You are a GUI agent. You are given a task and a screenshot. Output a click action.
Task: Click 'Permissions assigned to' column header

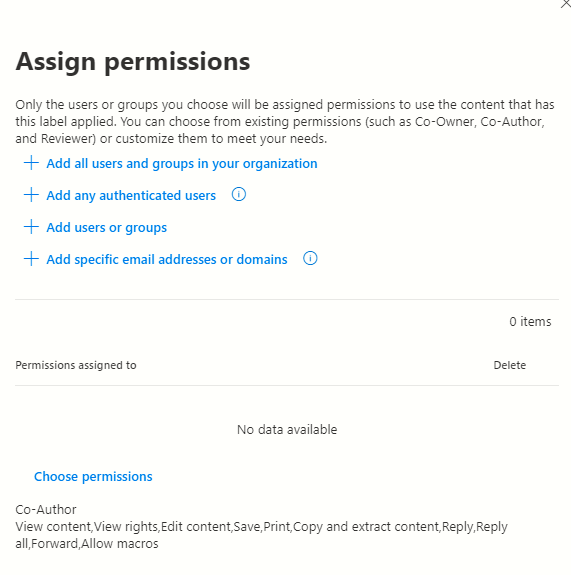point(76,365)
